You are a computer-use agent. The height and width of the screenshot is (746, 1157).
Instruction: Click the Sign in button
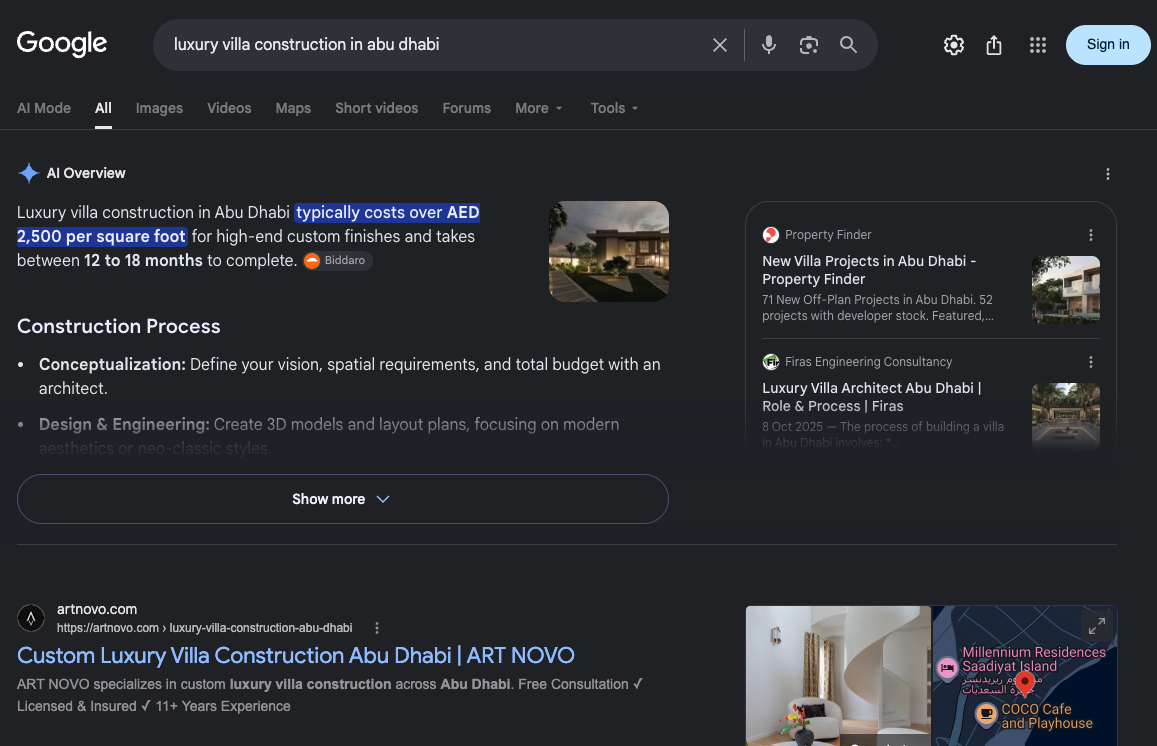pyautogui.click(x=1108, y=45)
